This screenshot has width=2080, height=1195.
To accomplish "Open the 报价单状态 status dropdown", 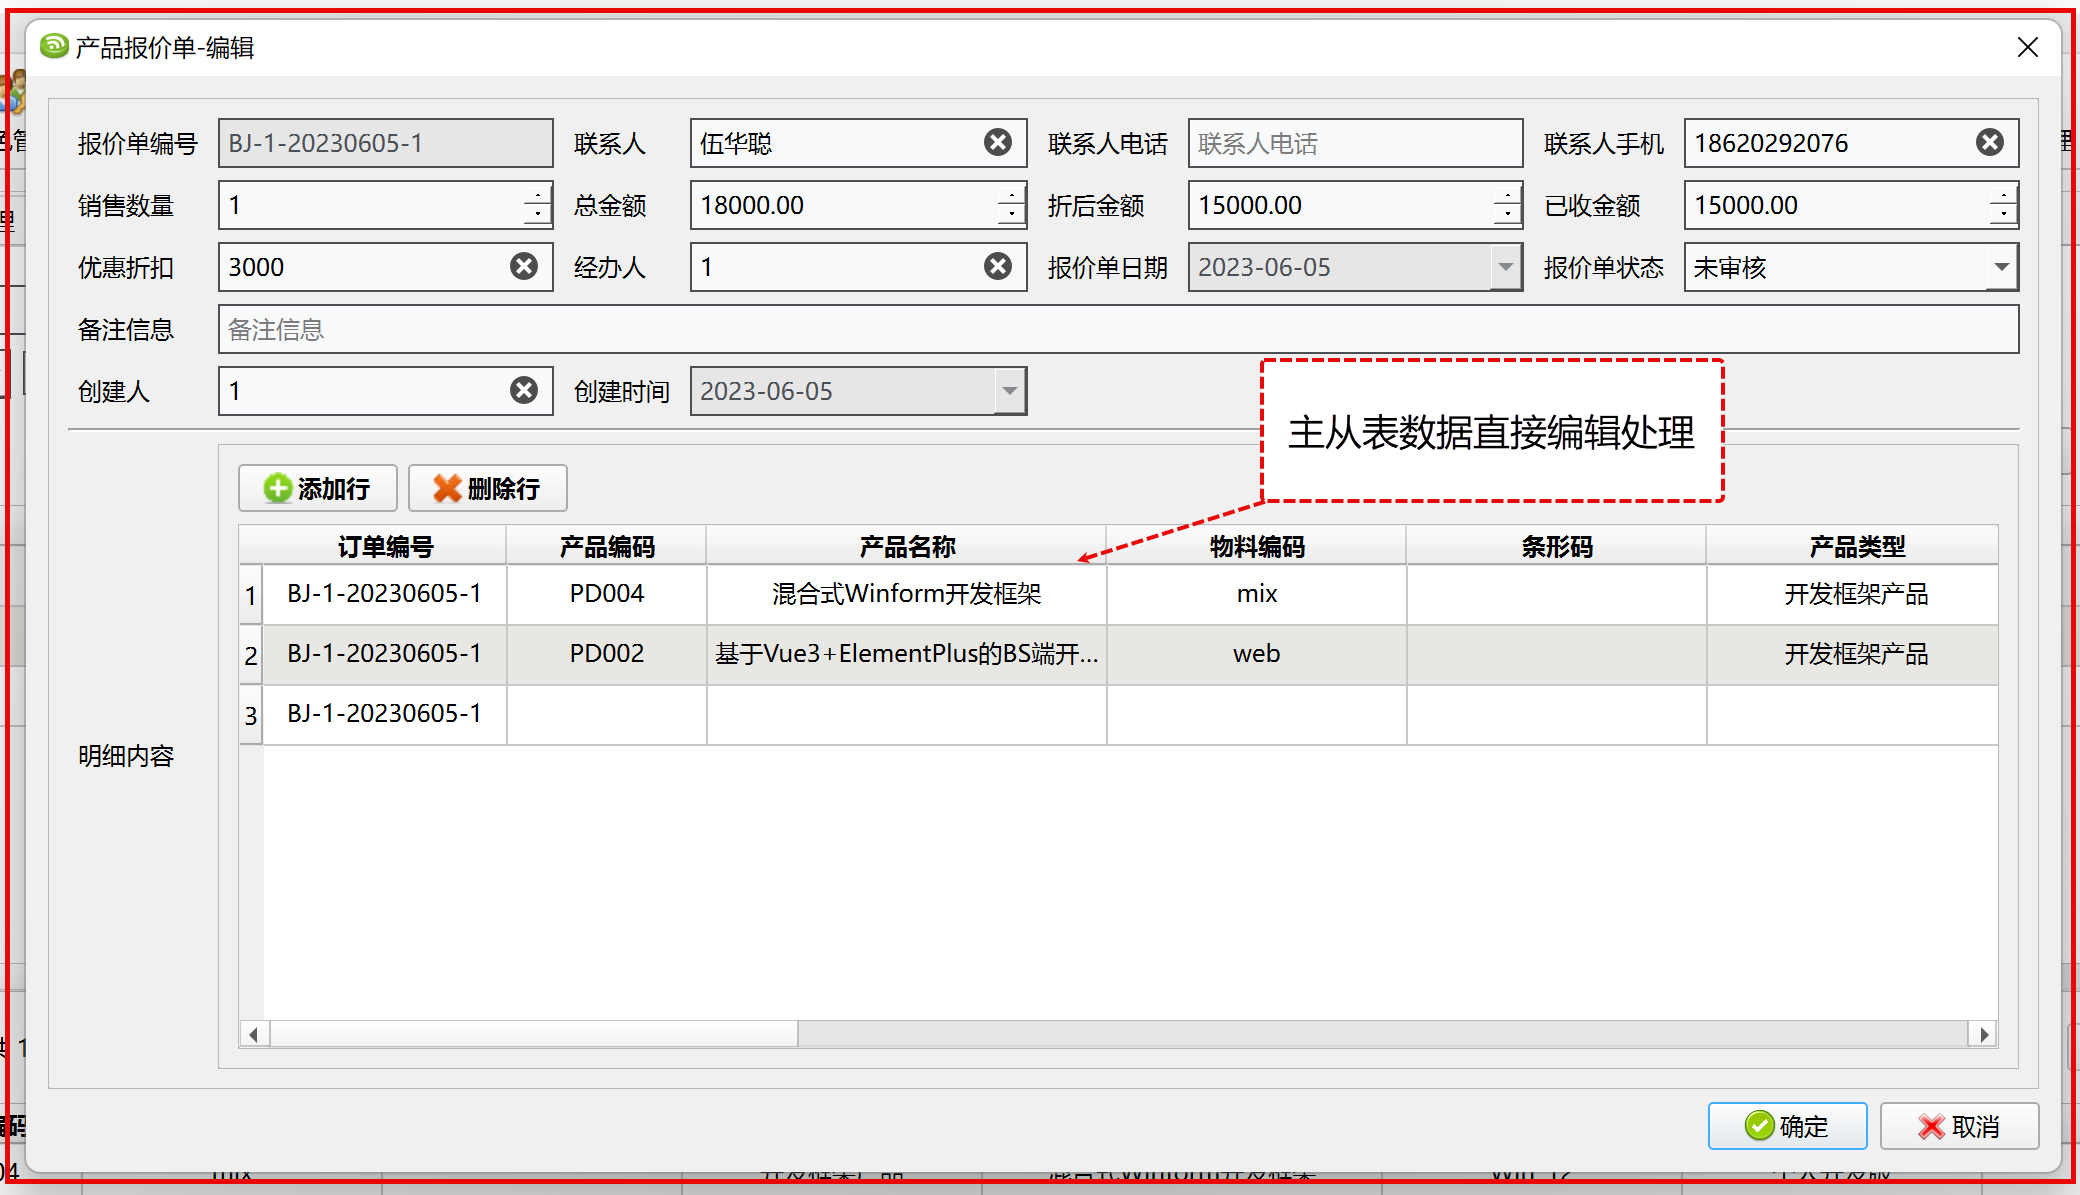I will pos(2001,267).
